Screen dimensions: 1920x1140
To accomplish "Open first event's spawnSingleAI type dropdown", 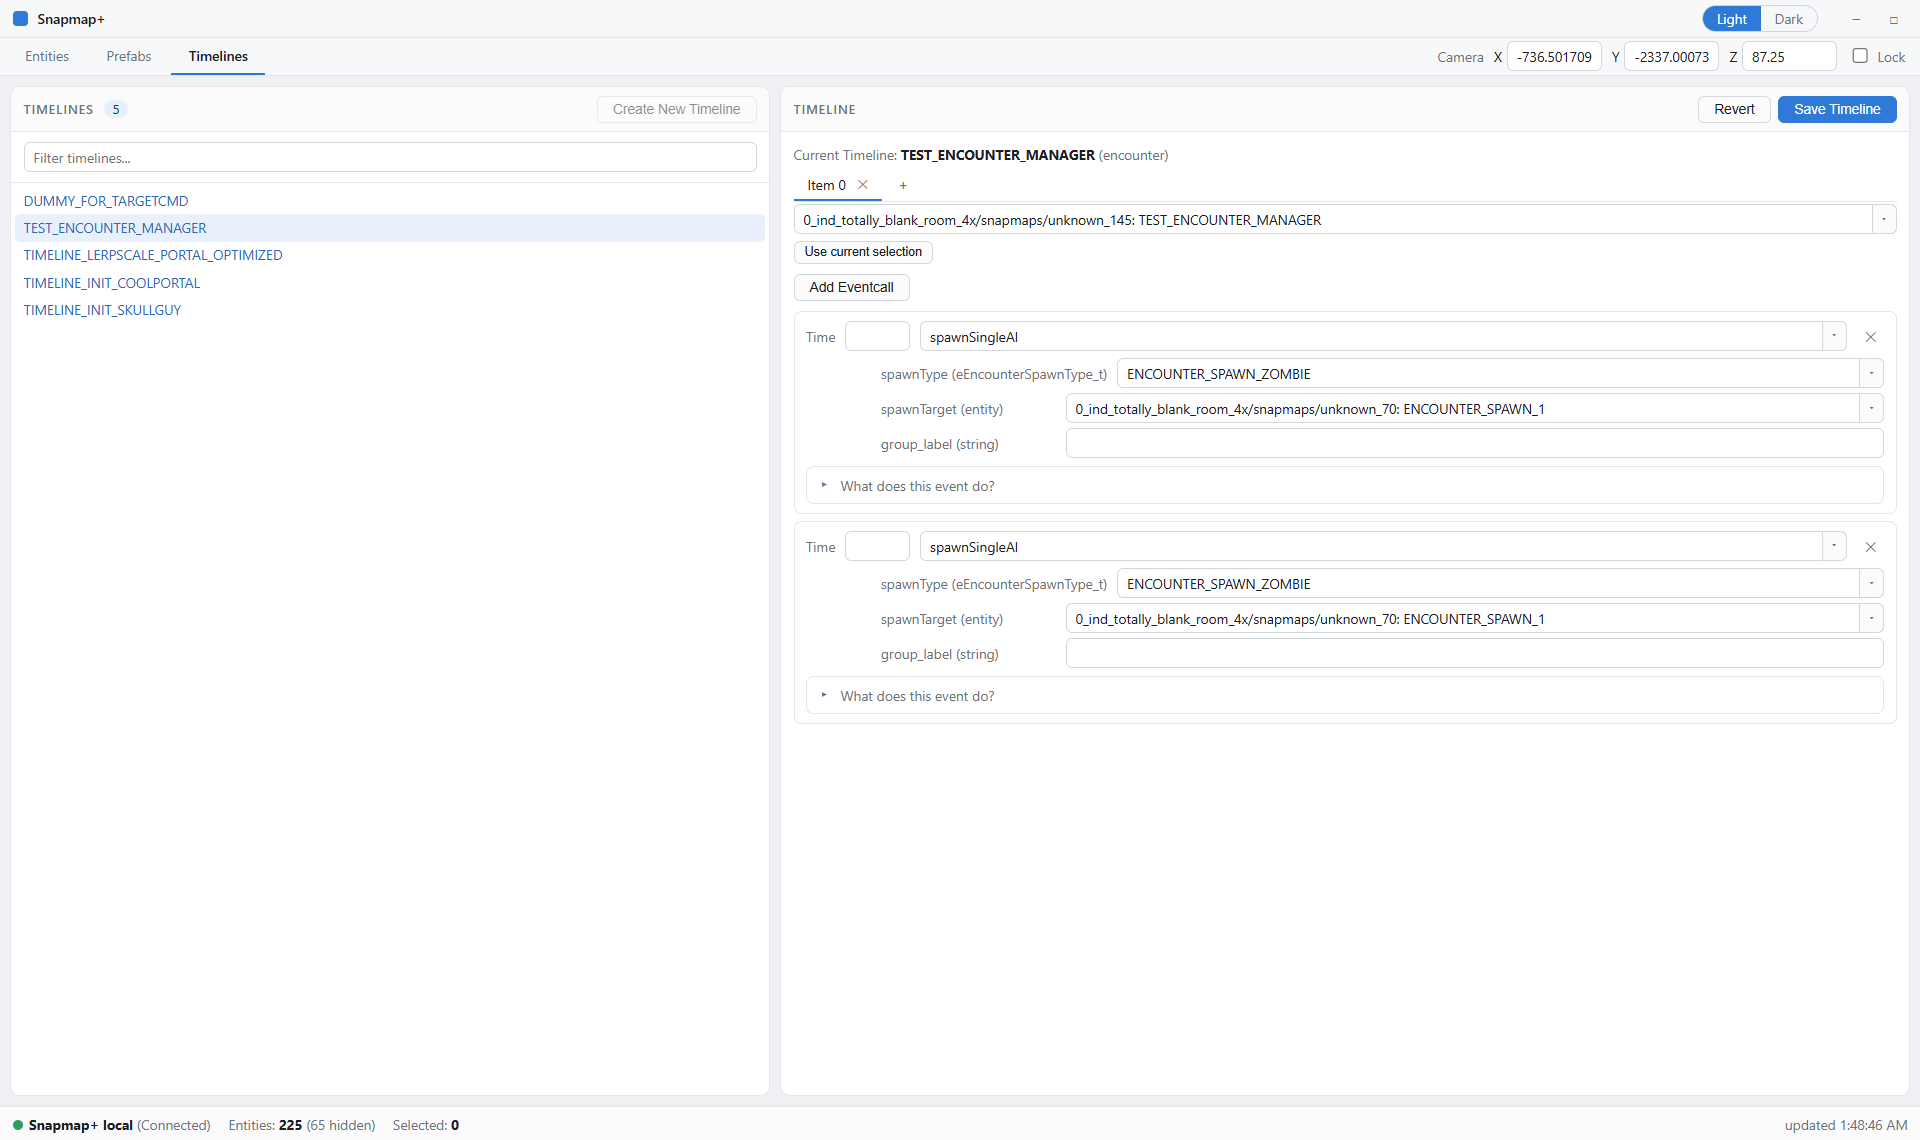I will point(1834,337).
